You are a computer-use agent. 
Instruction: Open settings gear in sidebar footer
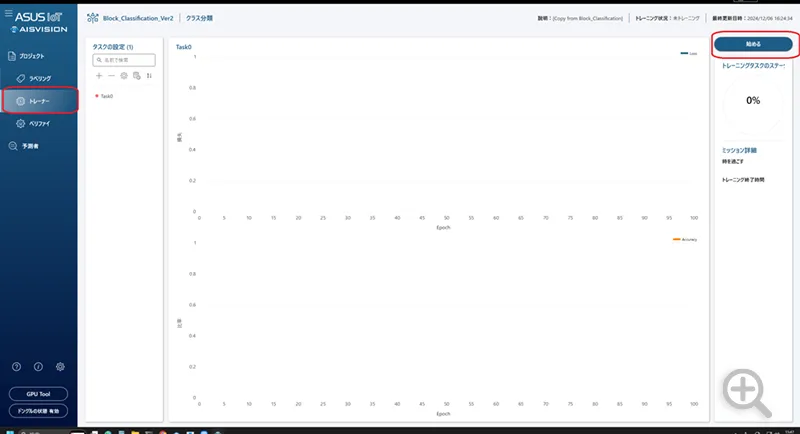coord(60,367)
